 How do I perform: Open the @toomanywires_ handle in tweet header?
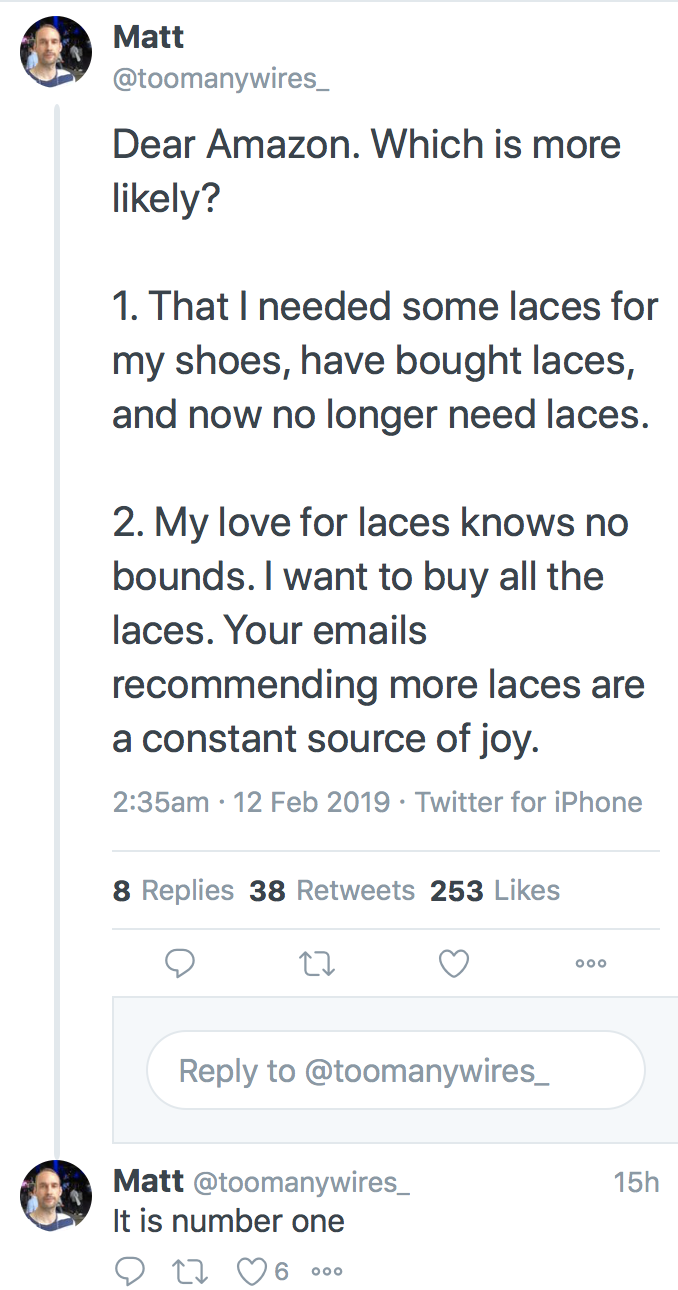click(221, 80)
